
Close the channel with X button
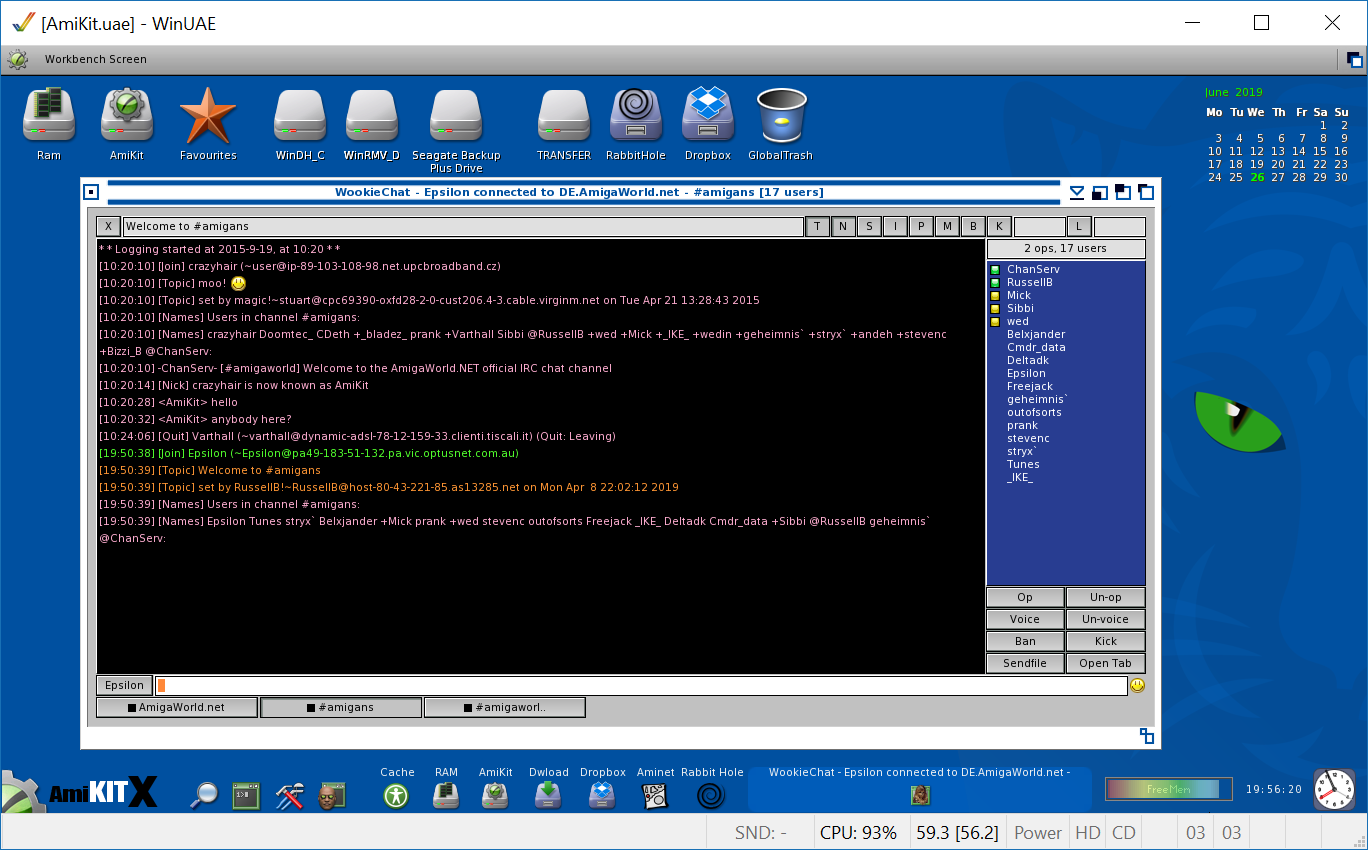click(108, 226)
